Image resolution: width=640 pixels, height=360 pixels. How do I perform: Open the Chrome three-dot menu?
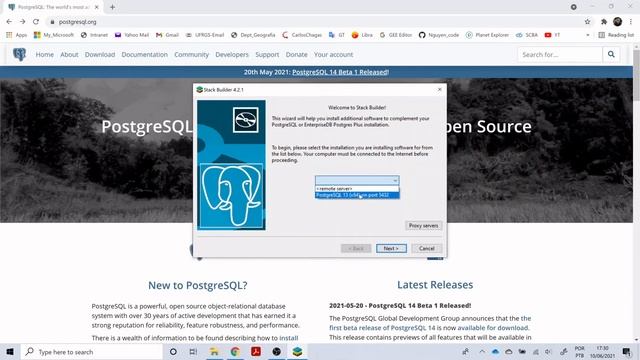tap(631, 22)
